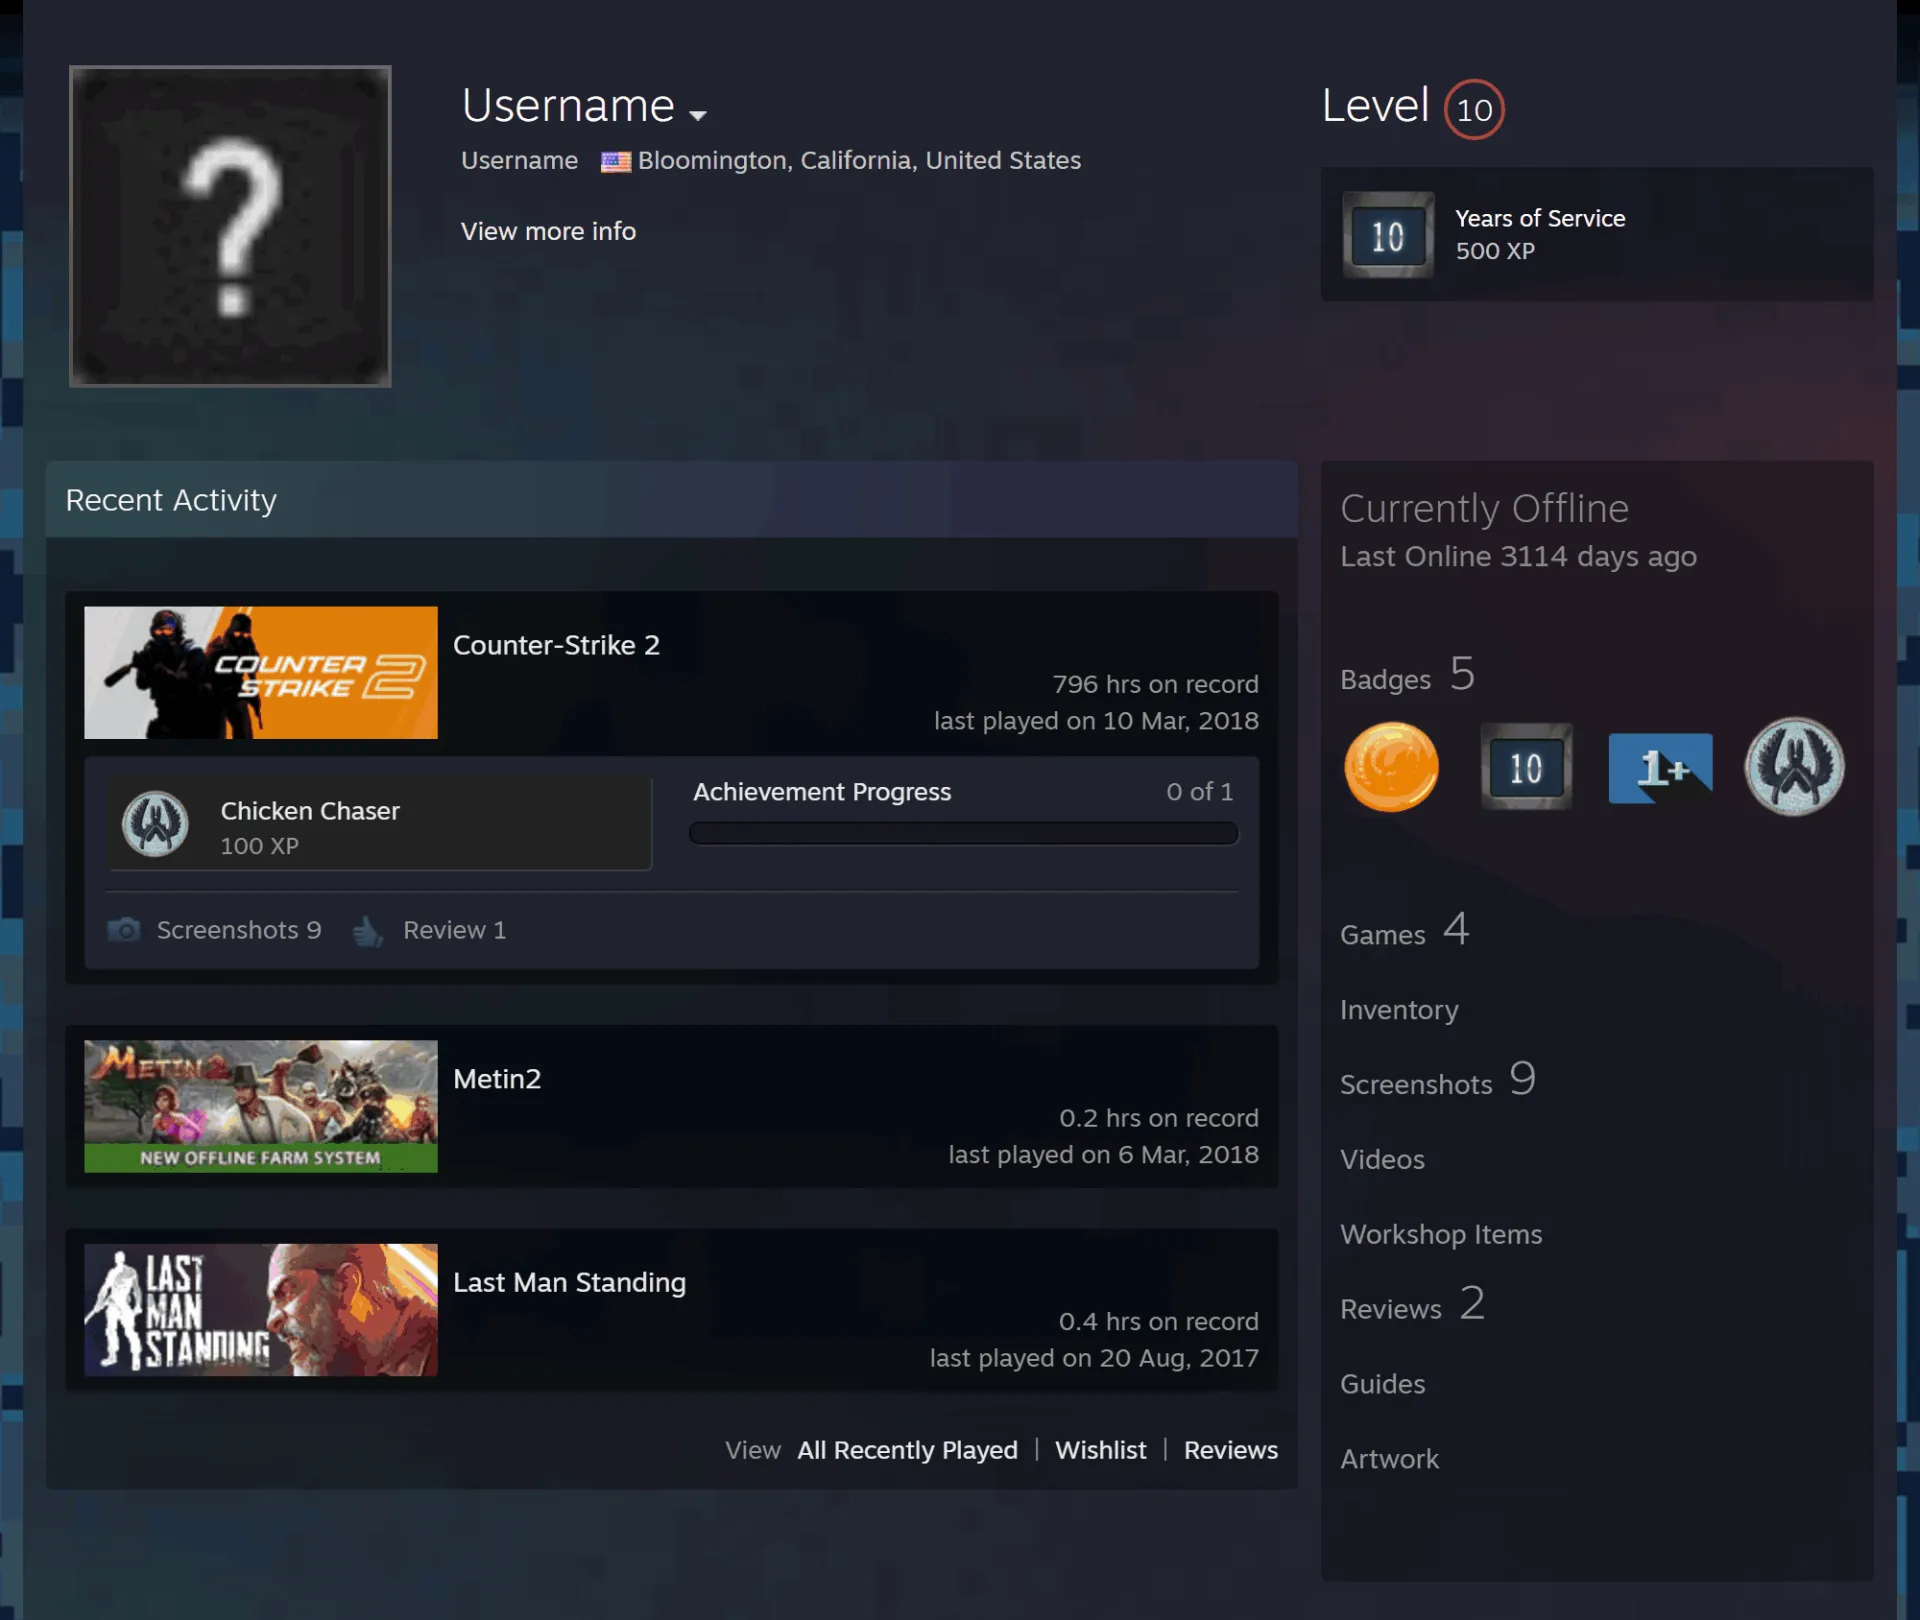Click Years of Service text
Viewport: 1920px width, 1620px height.
click(x=1540, y=218)
